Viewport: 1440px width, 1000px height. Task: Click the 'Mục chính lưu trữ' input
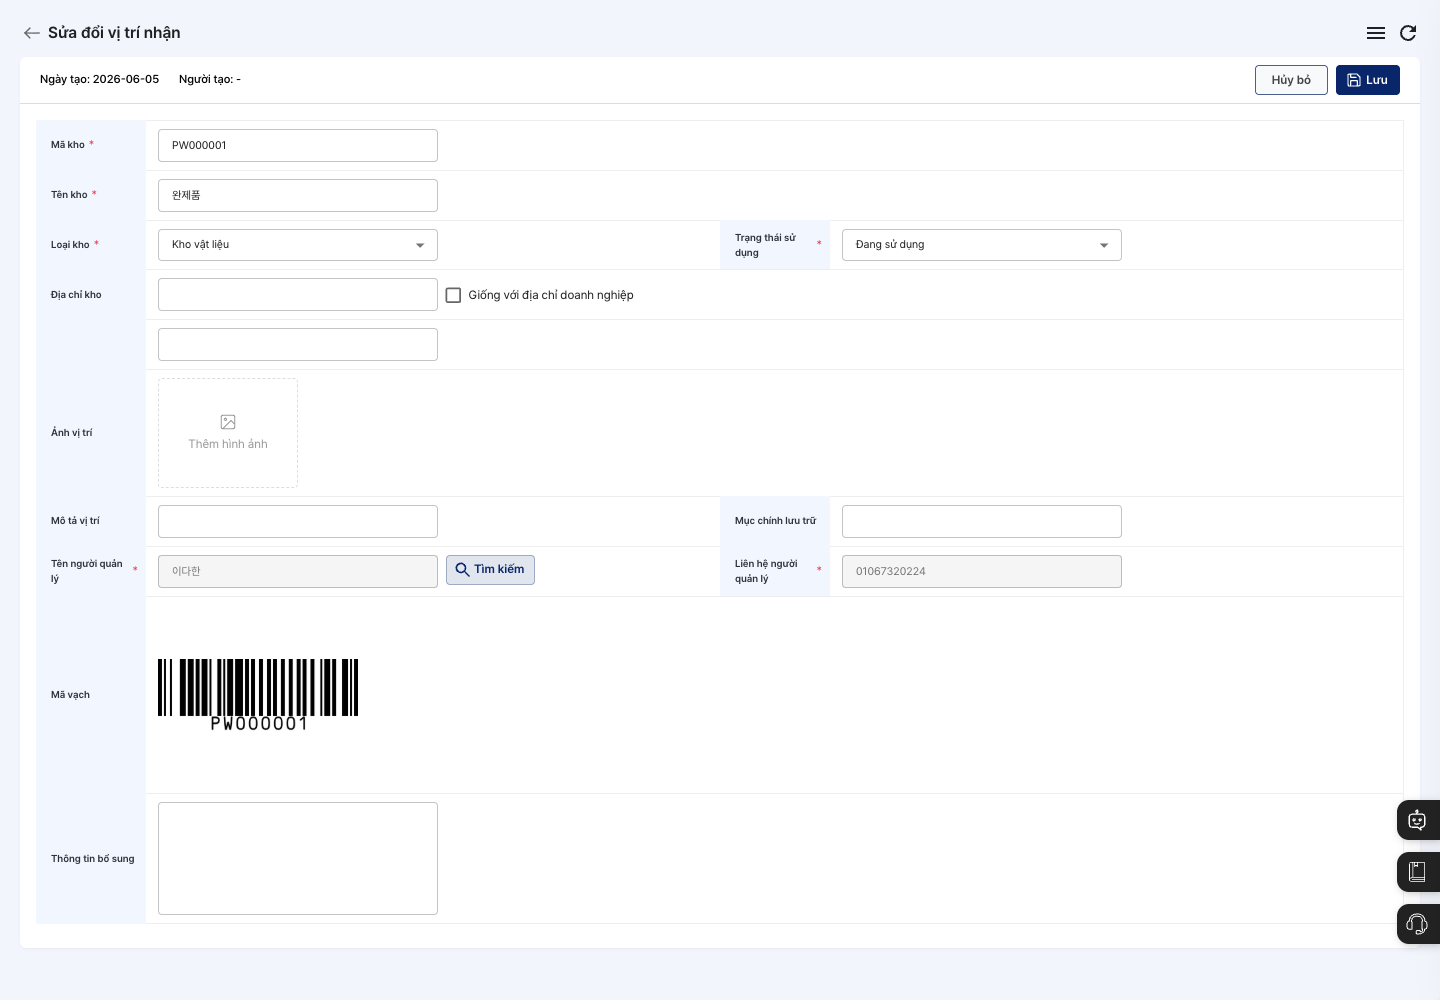[982, 521]
